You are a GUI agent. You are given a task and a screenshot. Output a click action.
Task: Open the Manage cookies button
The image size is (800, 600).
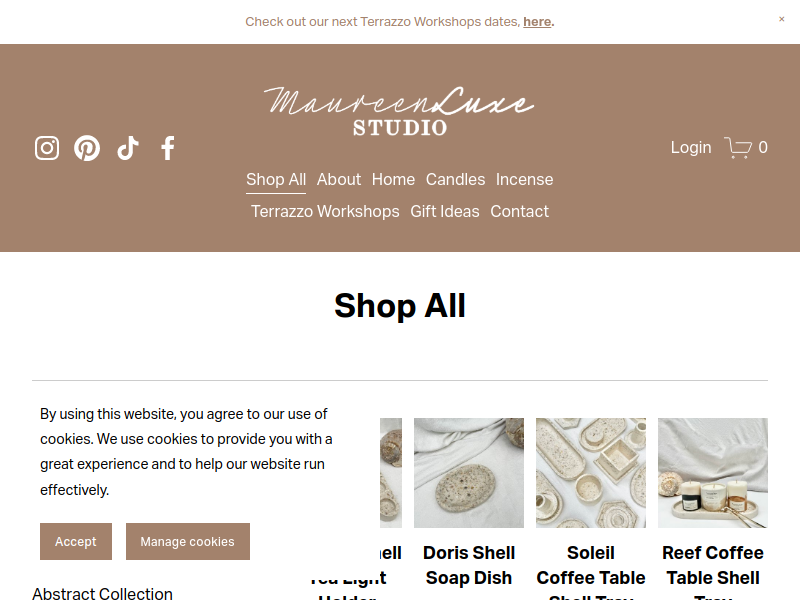coord(188,541)
